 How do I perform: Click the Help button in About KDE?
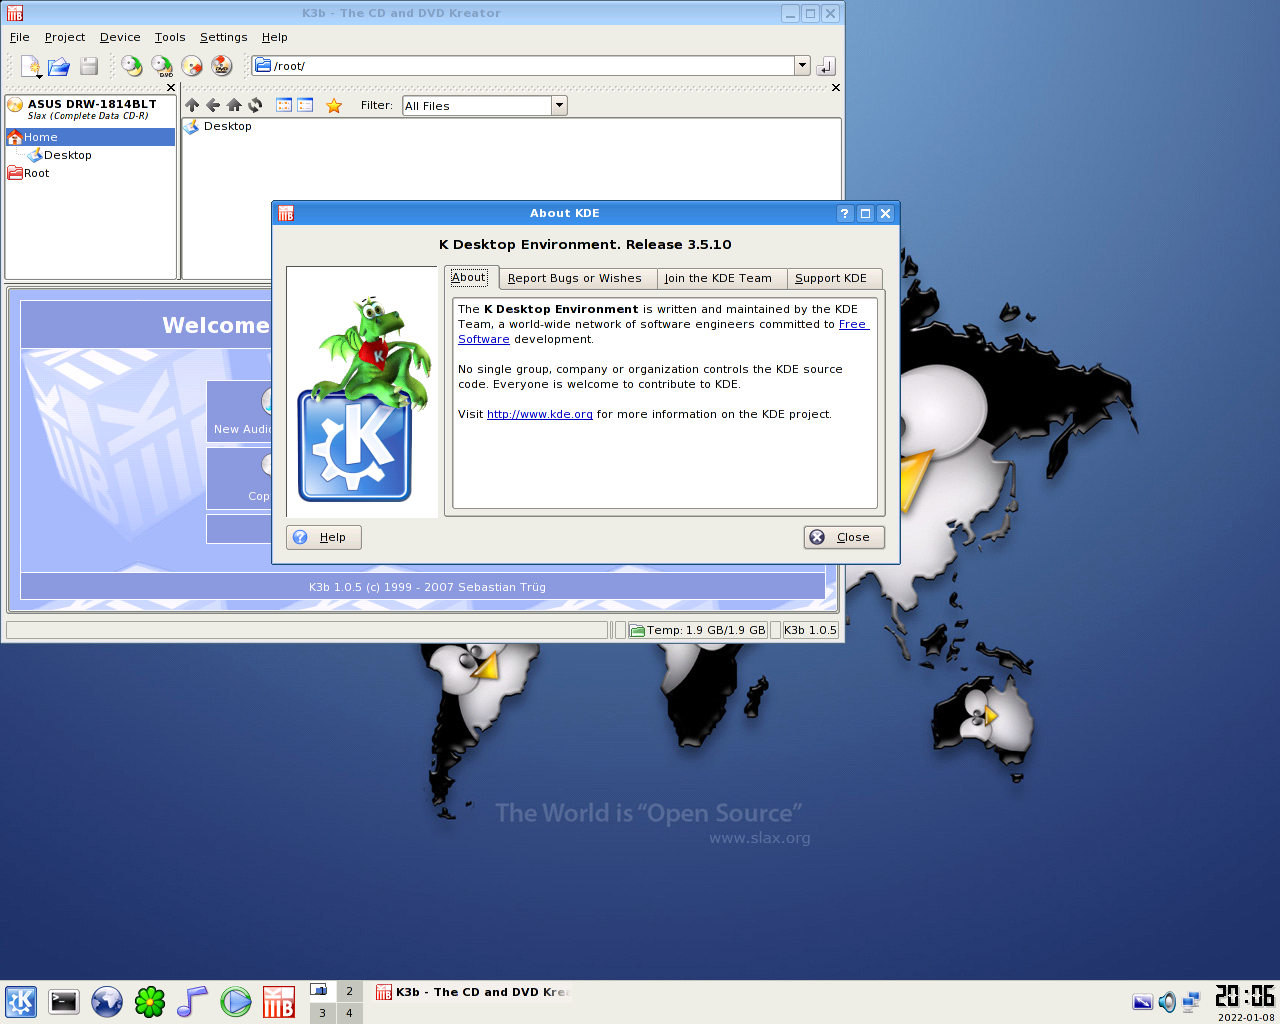click(324, 537)
